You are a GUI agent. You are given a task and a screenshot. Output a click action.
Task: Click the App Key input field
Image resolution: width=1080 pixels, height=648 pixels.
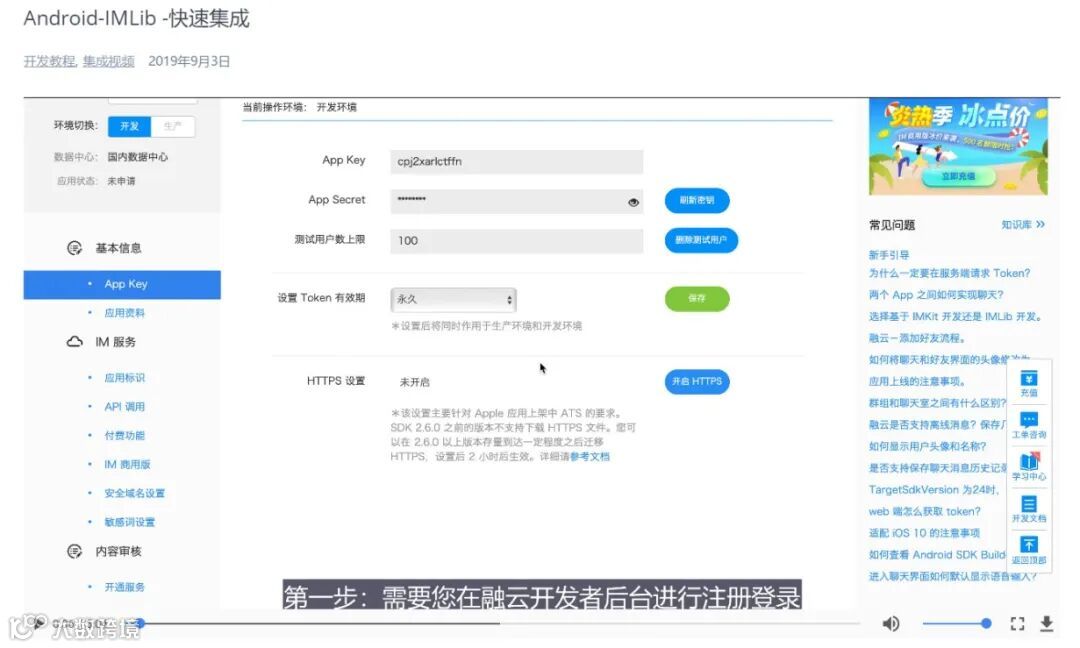(x=517, y=162)
